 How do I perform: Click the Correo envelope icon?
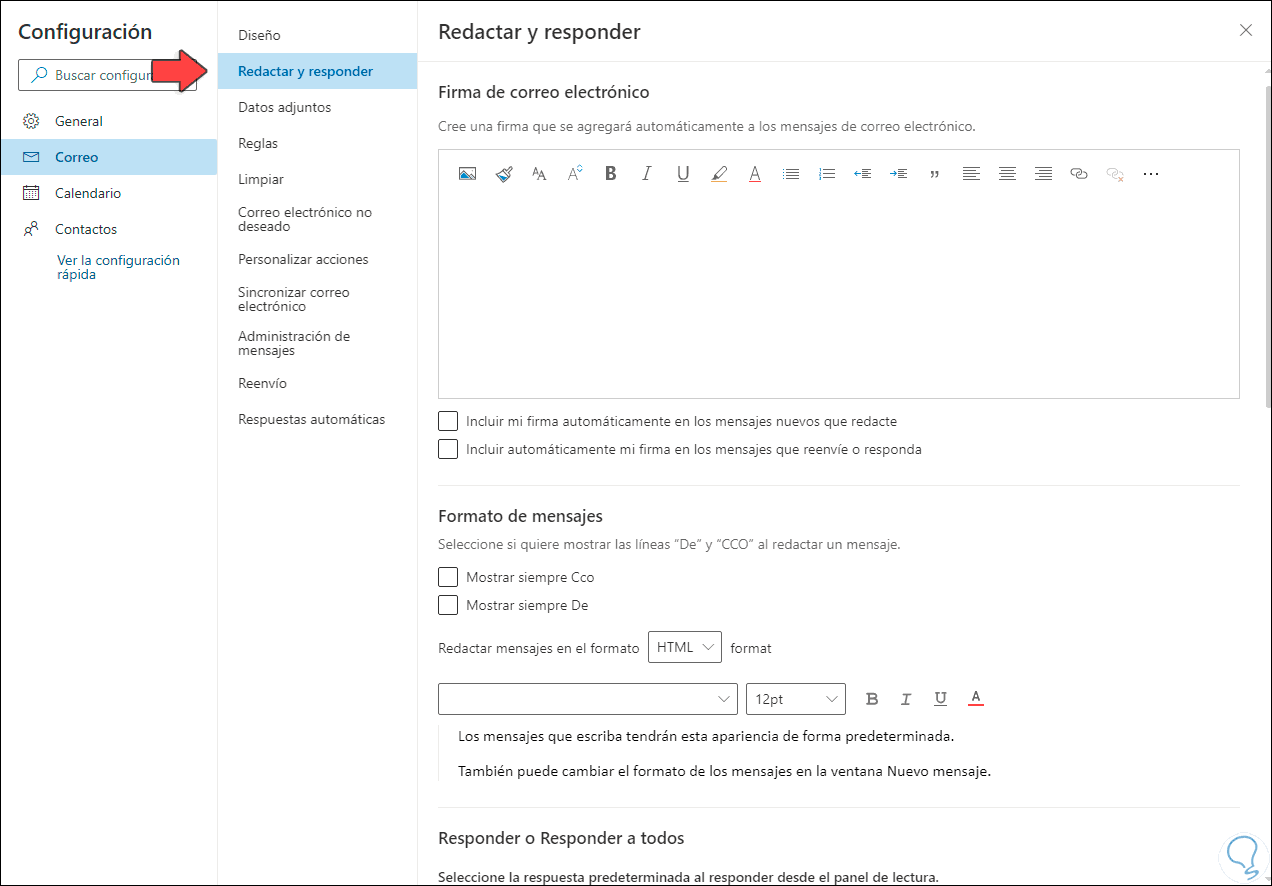click(x=31, y=157)
